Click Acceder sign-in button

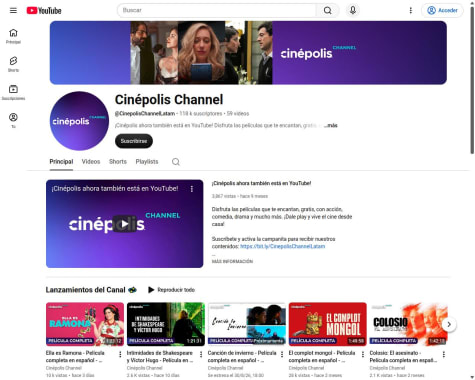[x=442, y=10]
